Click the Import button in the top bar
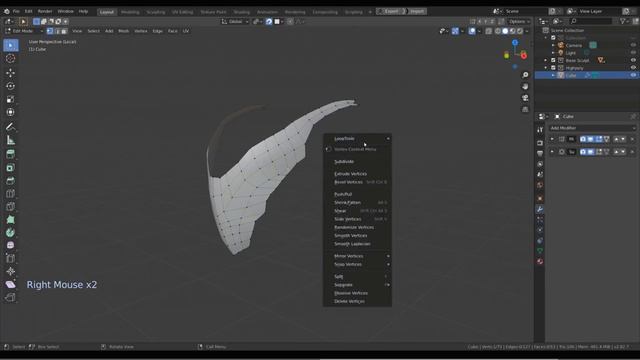Image resolution: width=640 pixels, height=360 pixels. click(416, 11)
